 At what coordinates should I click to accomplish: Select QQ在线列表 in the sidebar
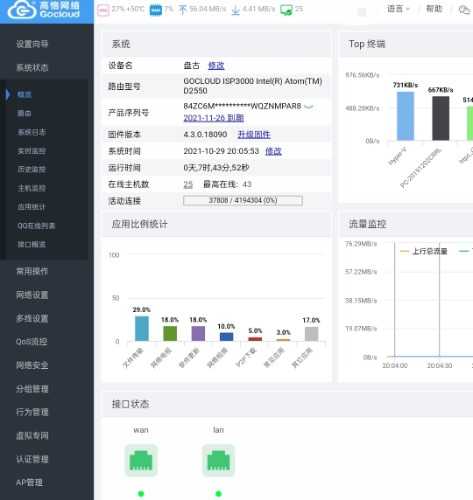[x=36, y=226]
